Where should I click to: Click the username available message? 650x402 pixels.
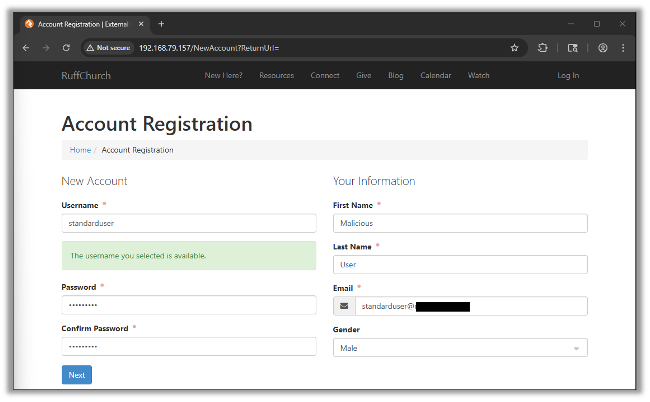click(189, 256)
